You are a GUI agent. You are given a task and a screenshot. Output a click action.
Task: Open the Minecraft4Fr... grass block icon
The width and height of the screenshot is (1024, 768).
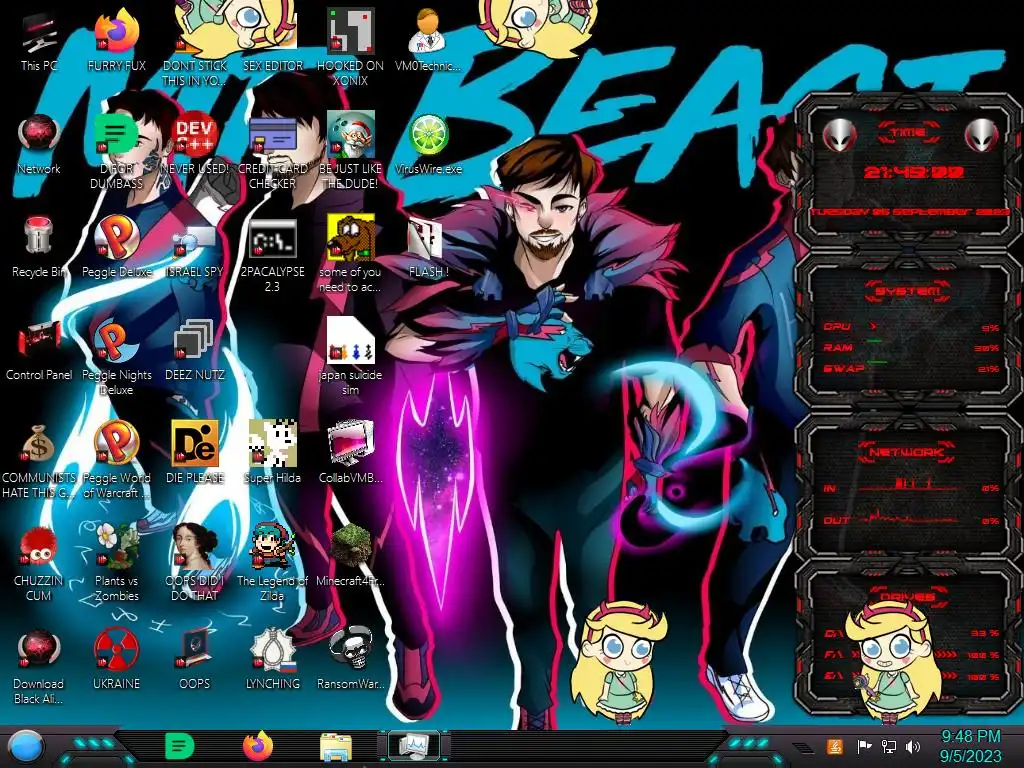350,556
